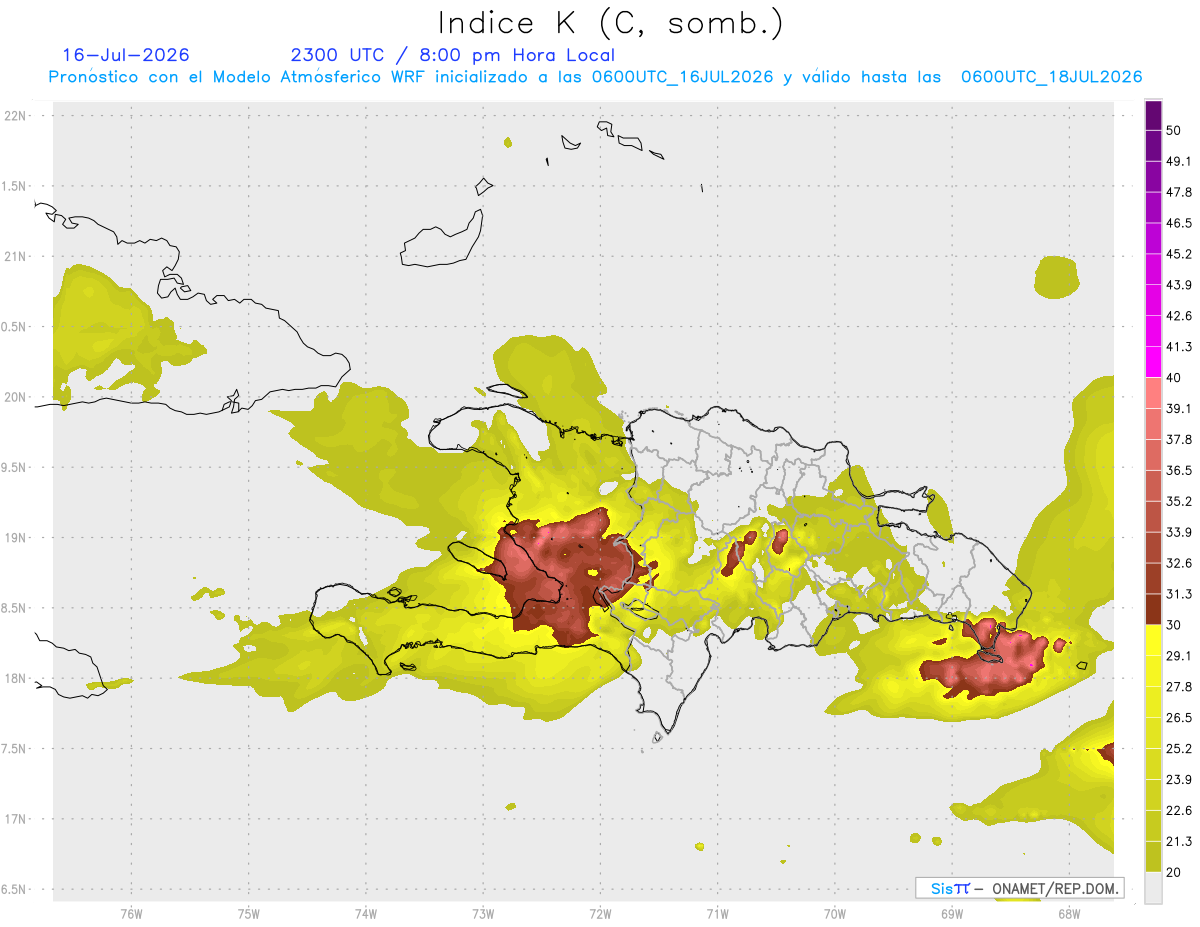
Task: Click the legend value "49.1"
Action: point(1179,161)
